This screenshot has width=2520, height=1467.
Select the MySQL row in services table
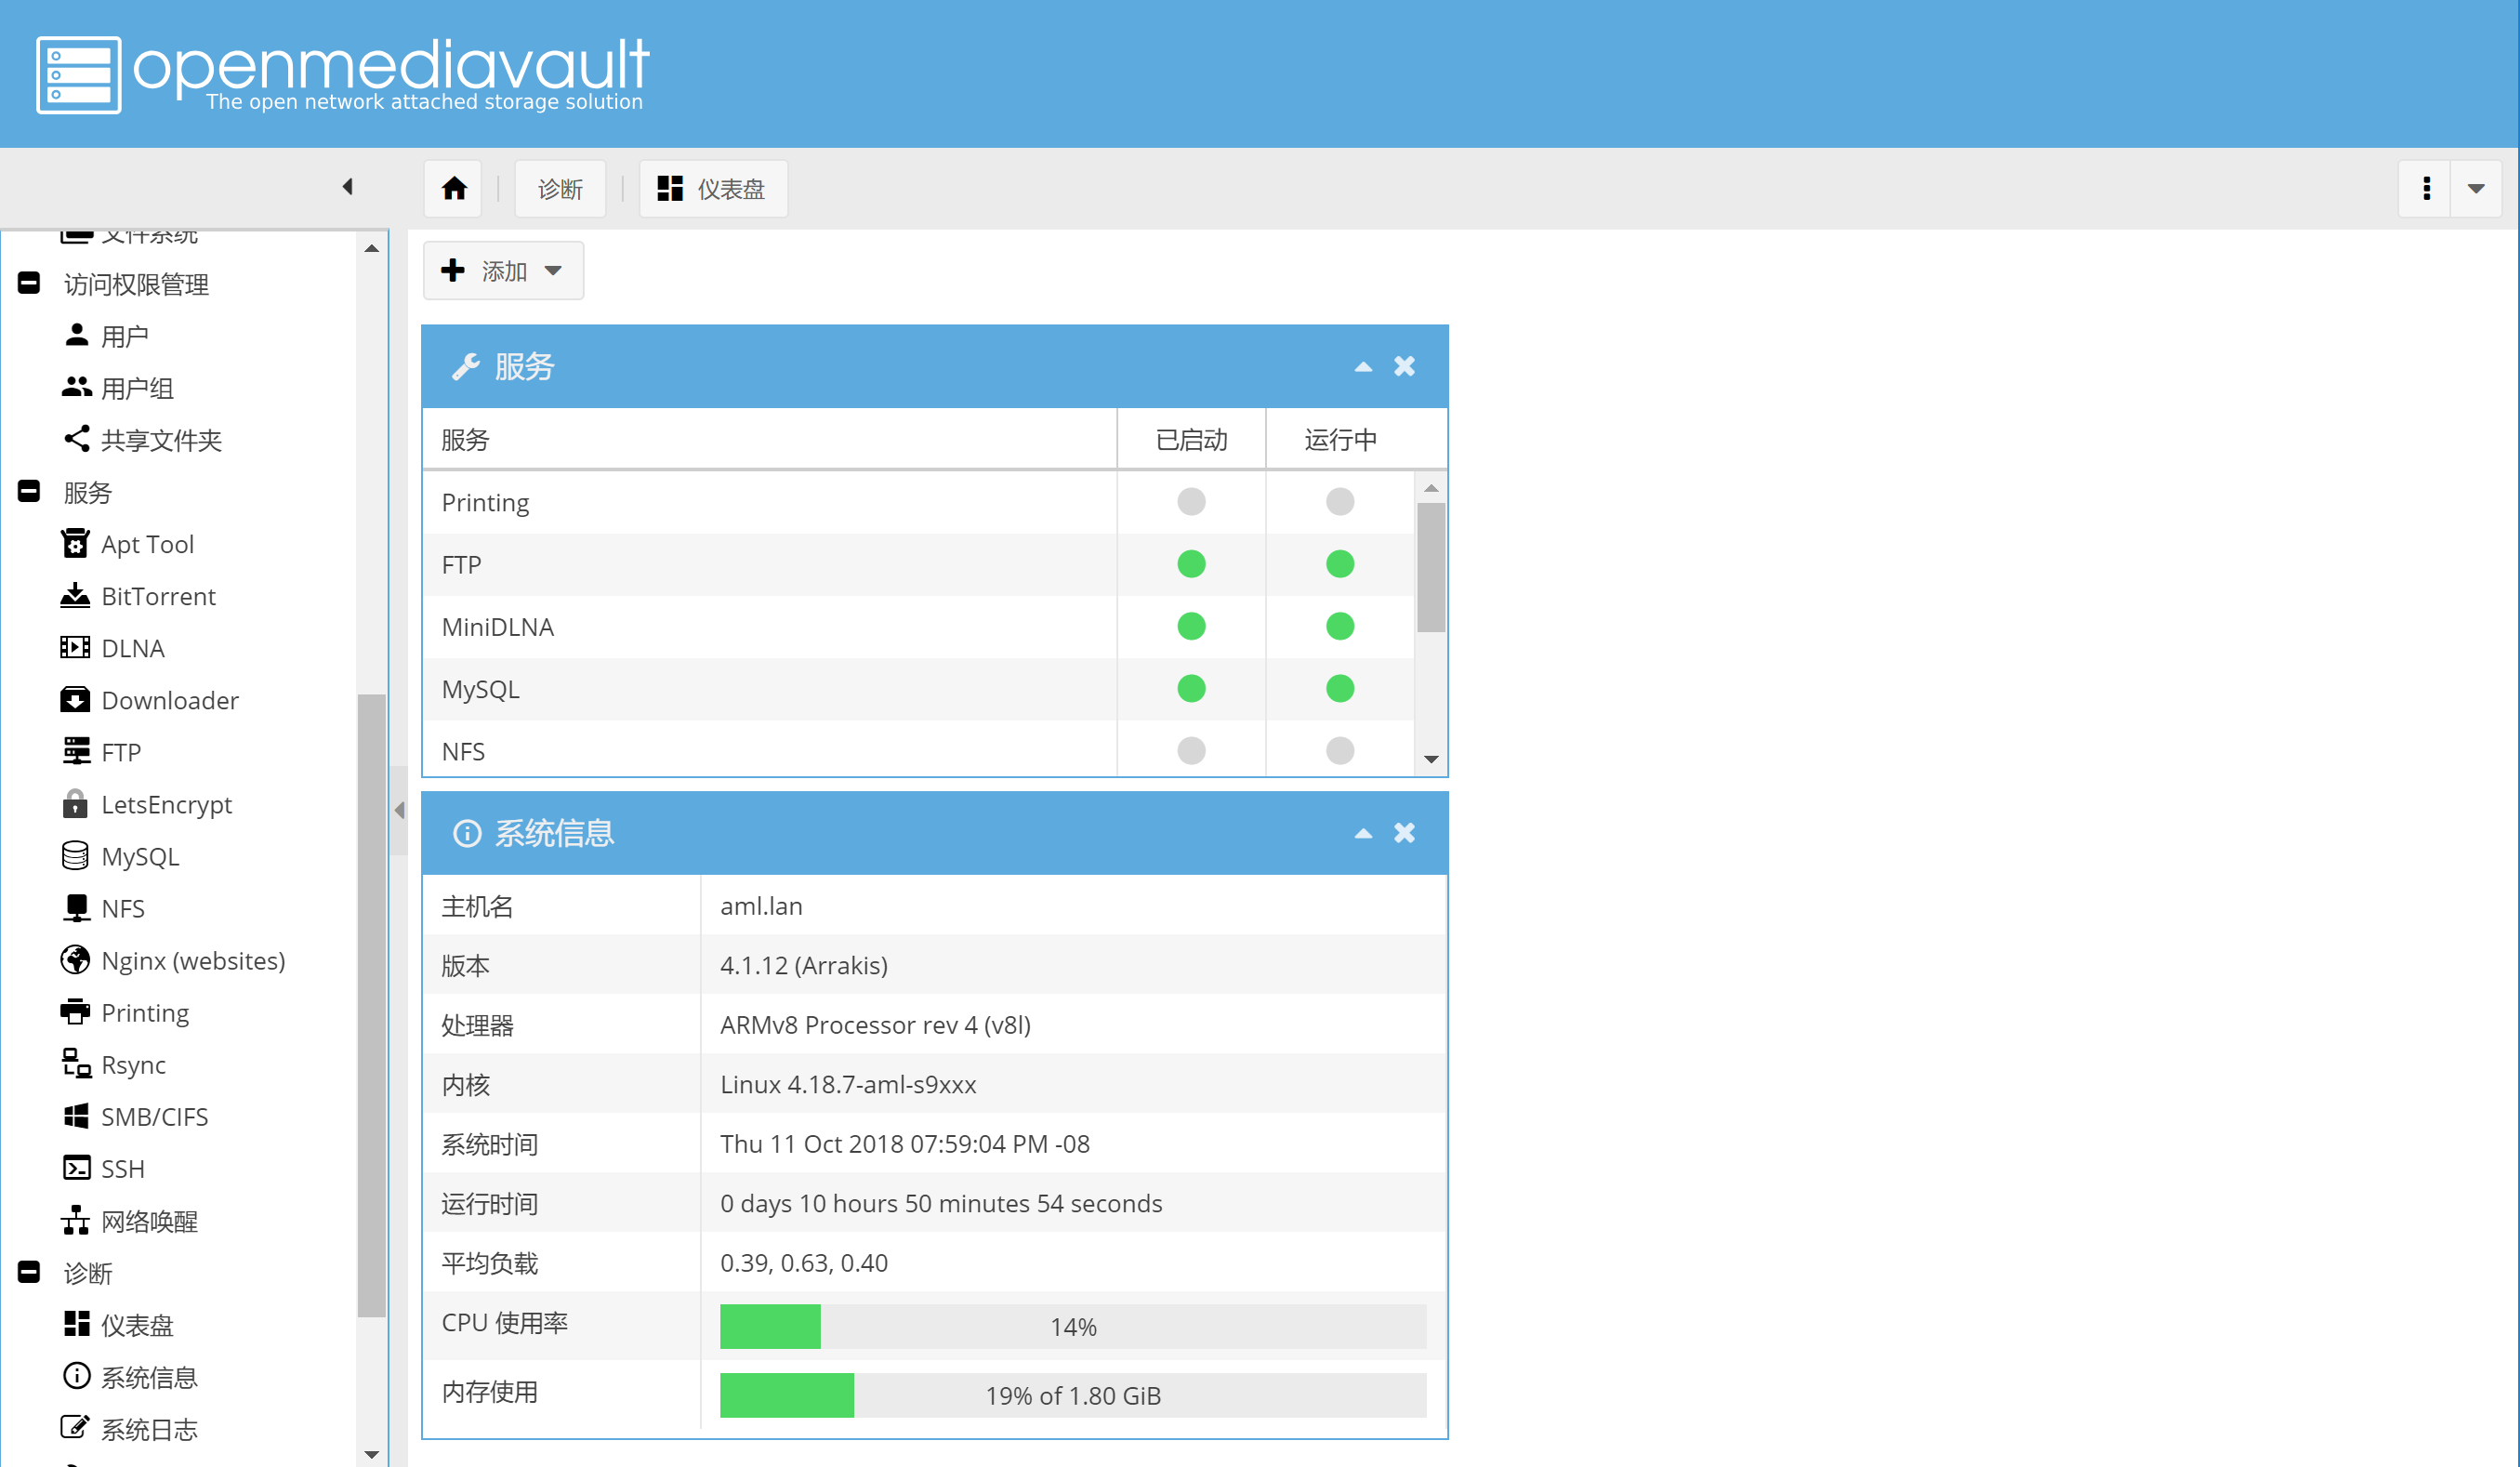918,688
